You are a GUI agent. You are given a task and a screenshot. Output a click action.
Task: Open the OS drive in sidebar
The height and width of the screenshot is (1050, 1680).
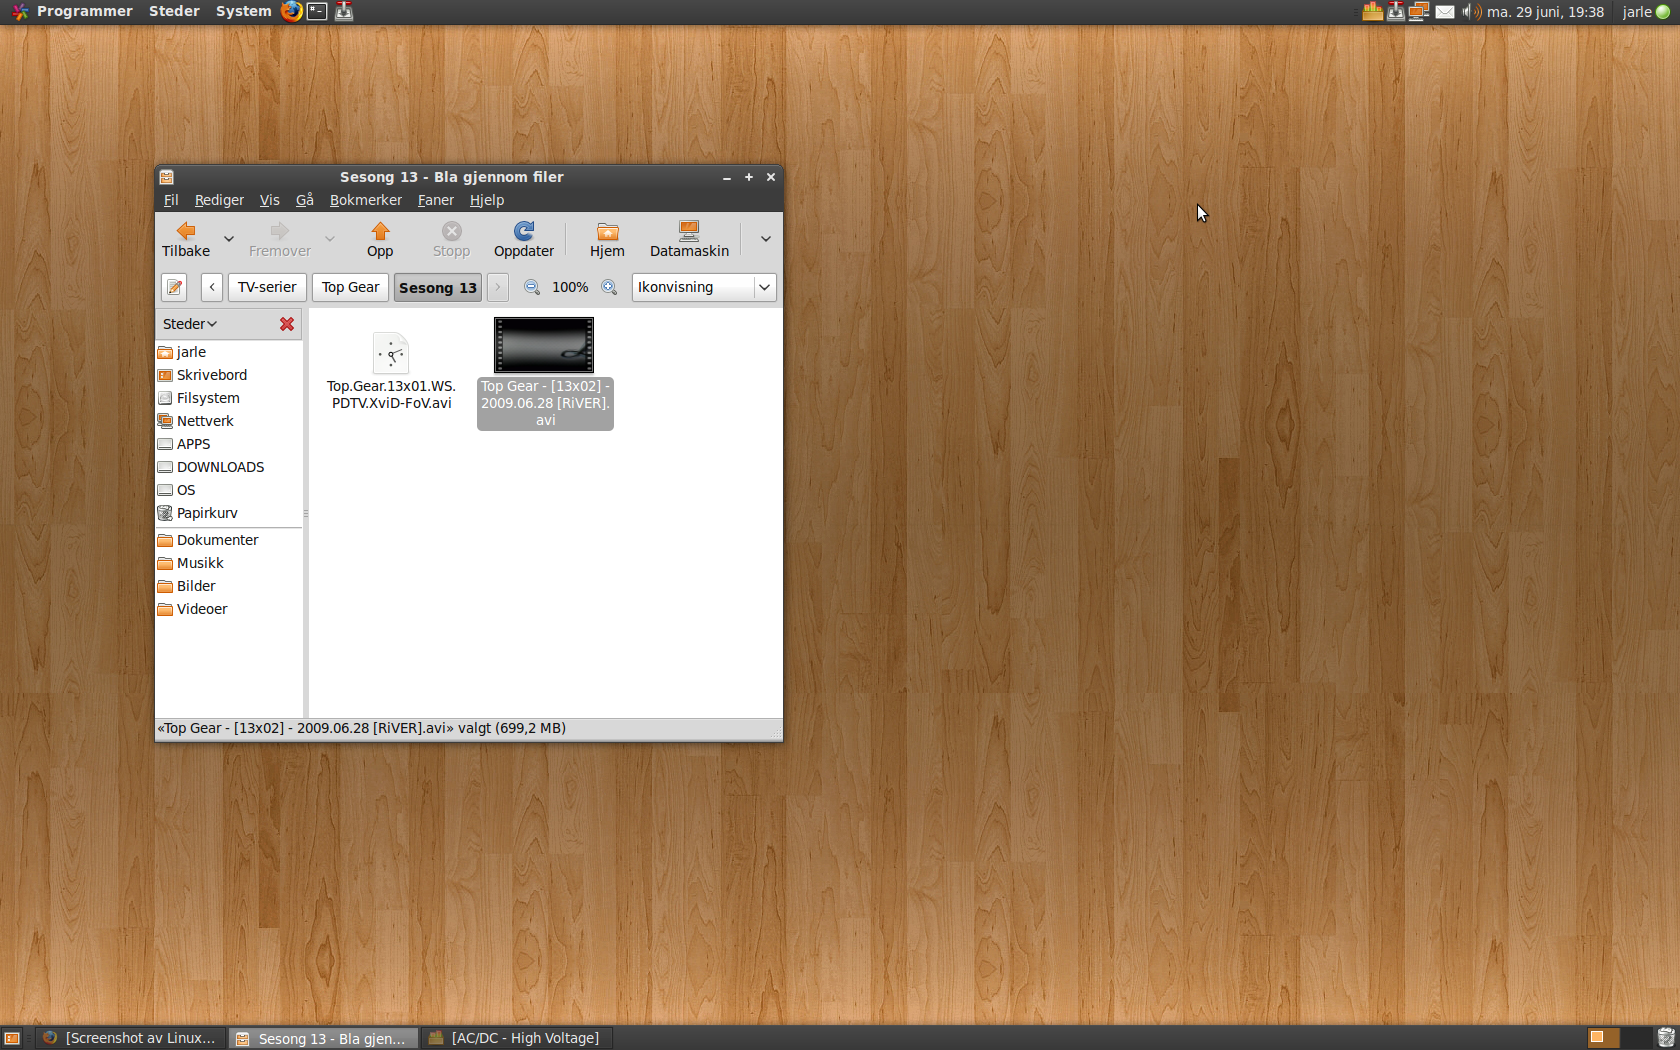point(229,490)
